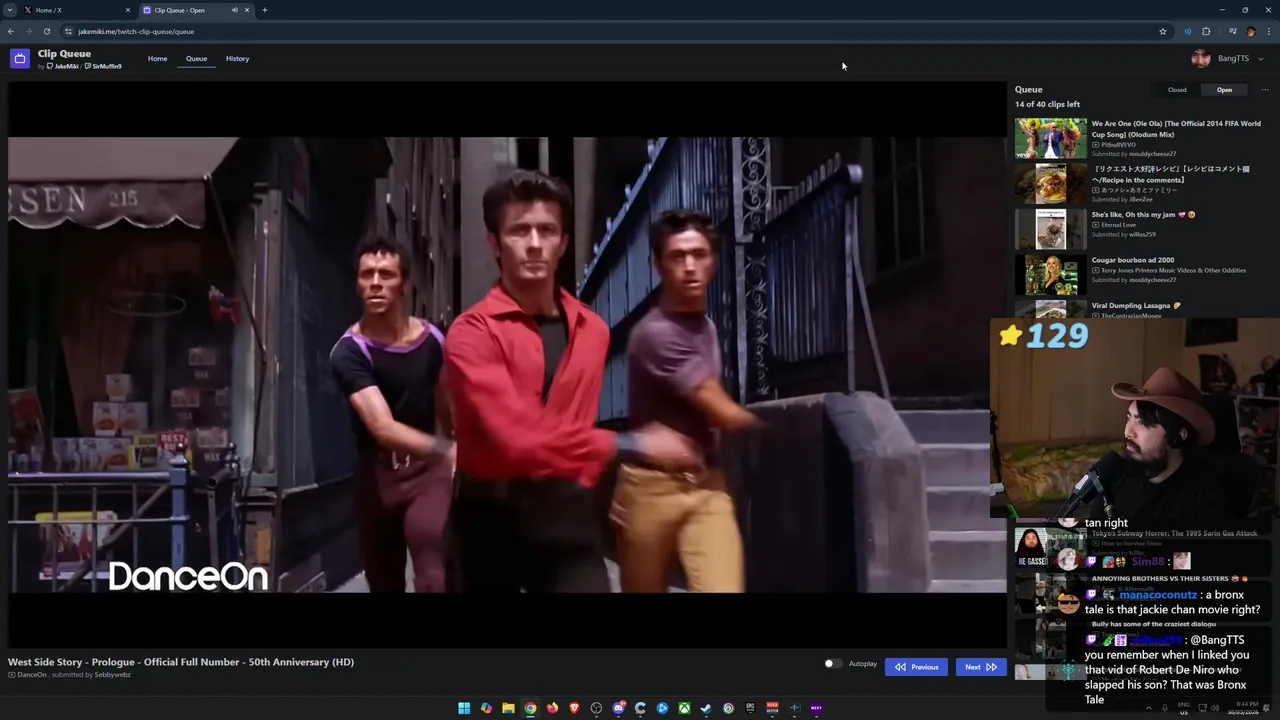This screenshot has height=720, width=1280.
Task: Open Steam from the taskbar
Action: [x=706, y=708]
